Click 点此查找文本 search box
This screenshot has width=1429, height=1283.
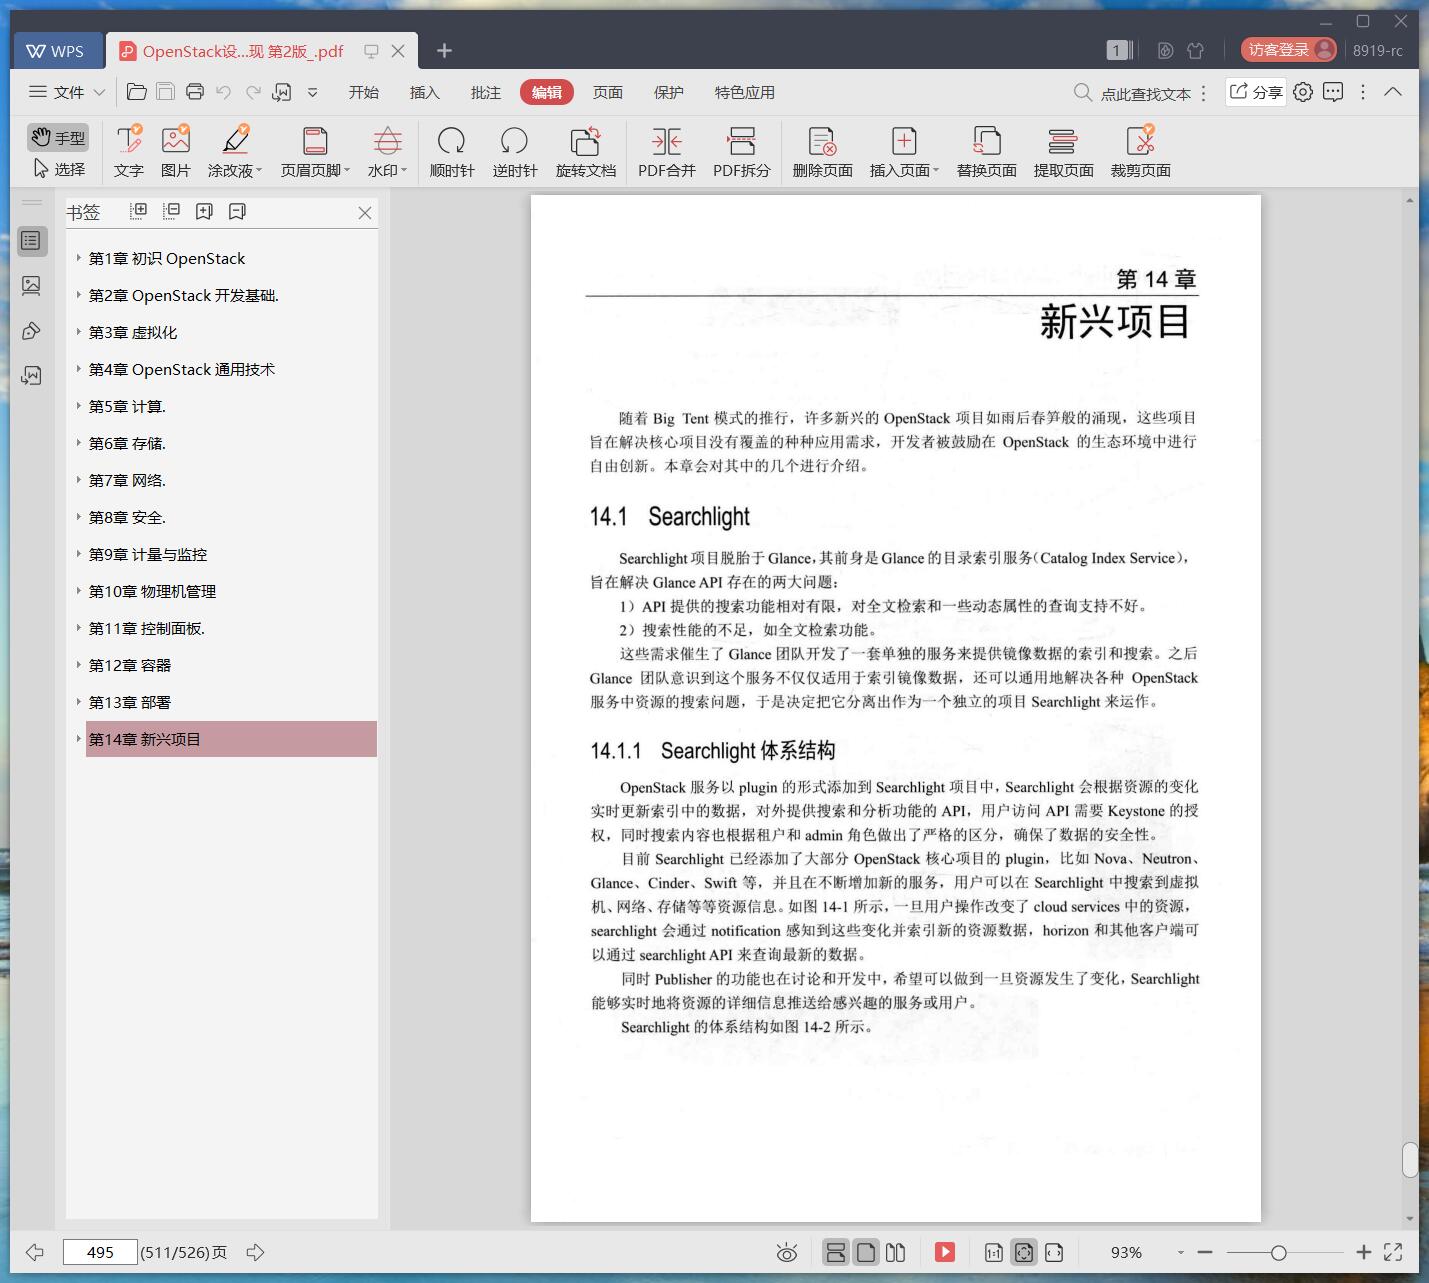click(x=1132, y=93)
